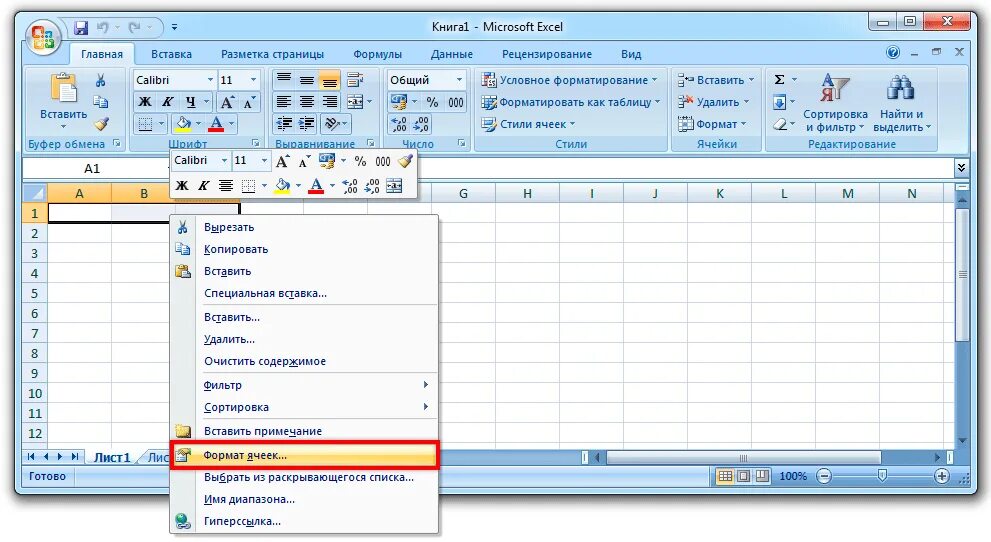Open Формулы ribbon tab

pyautogui.click(x=377, y=54)
